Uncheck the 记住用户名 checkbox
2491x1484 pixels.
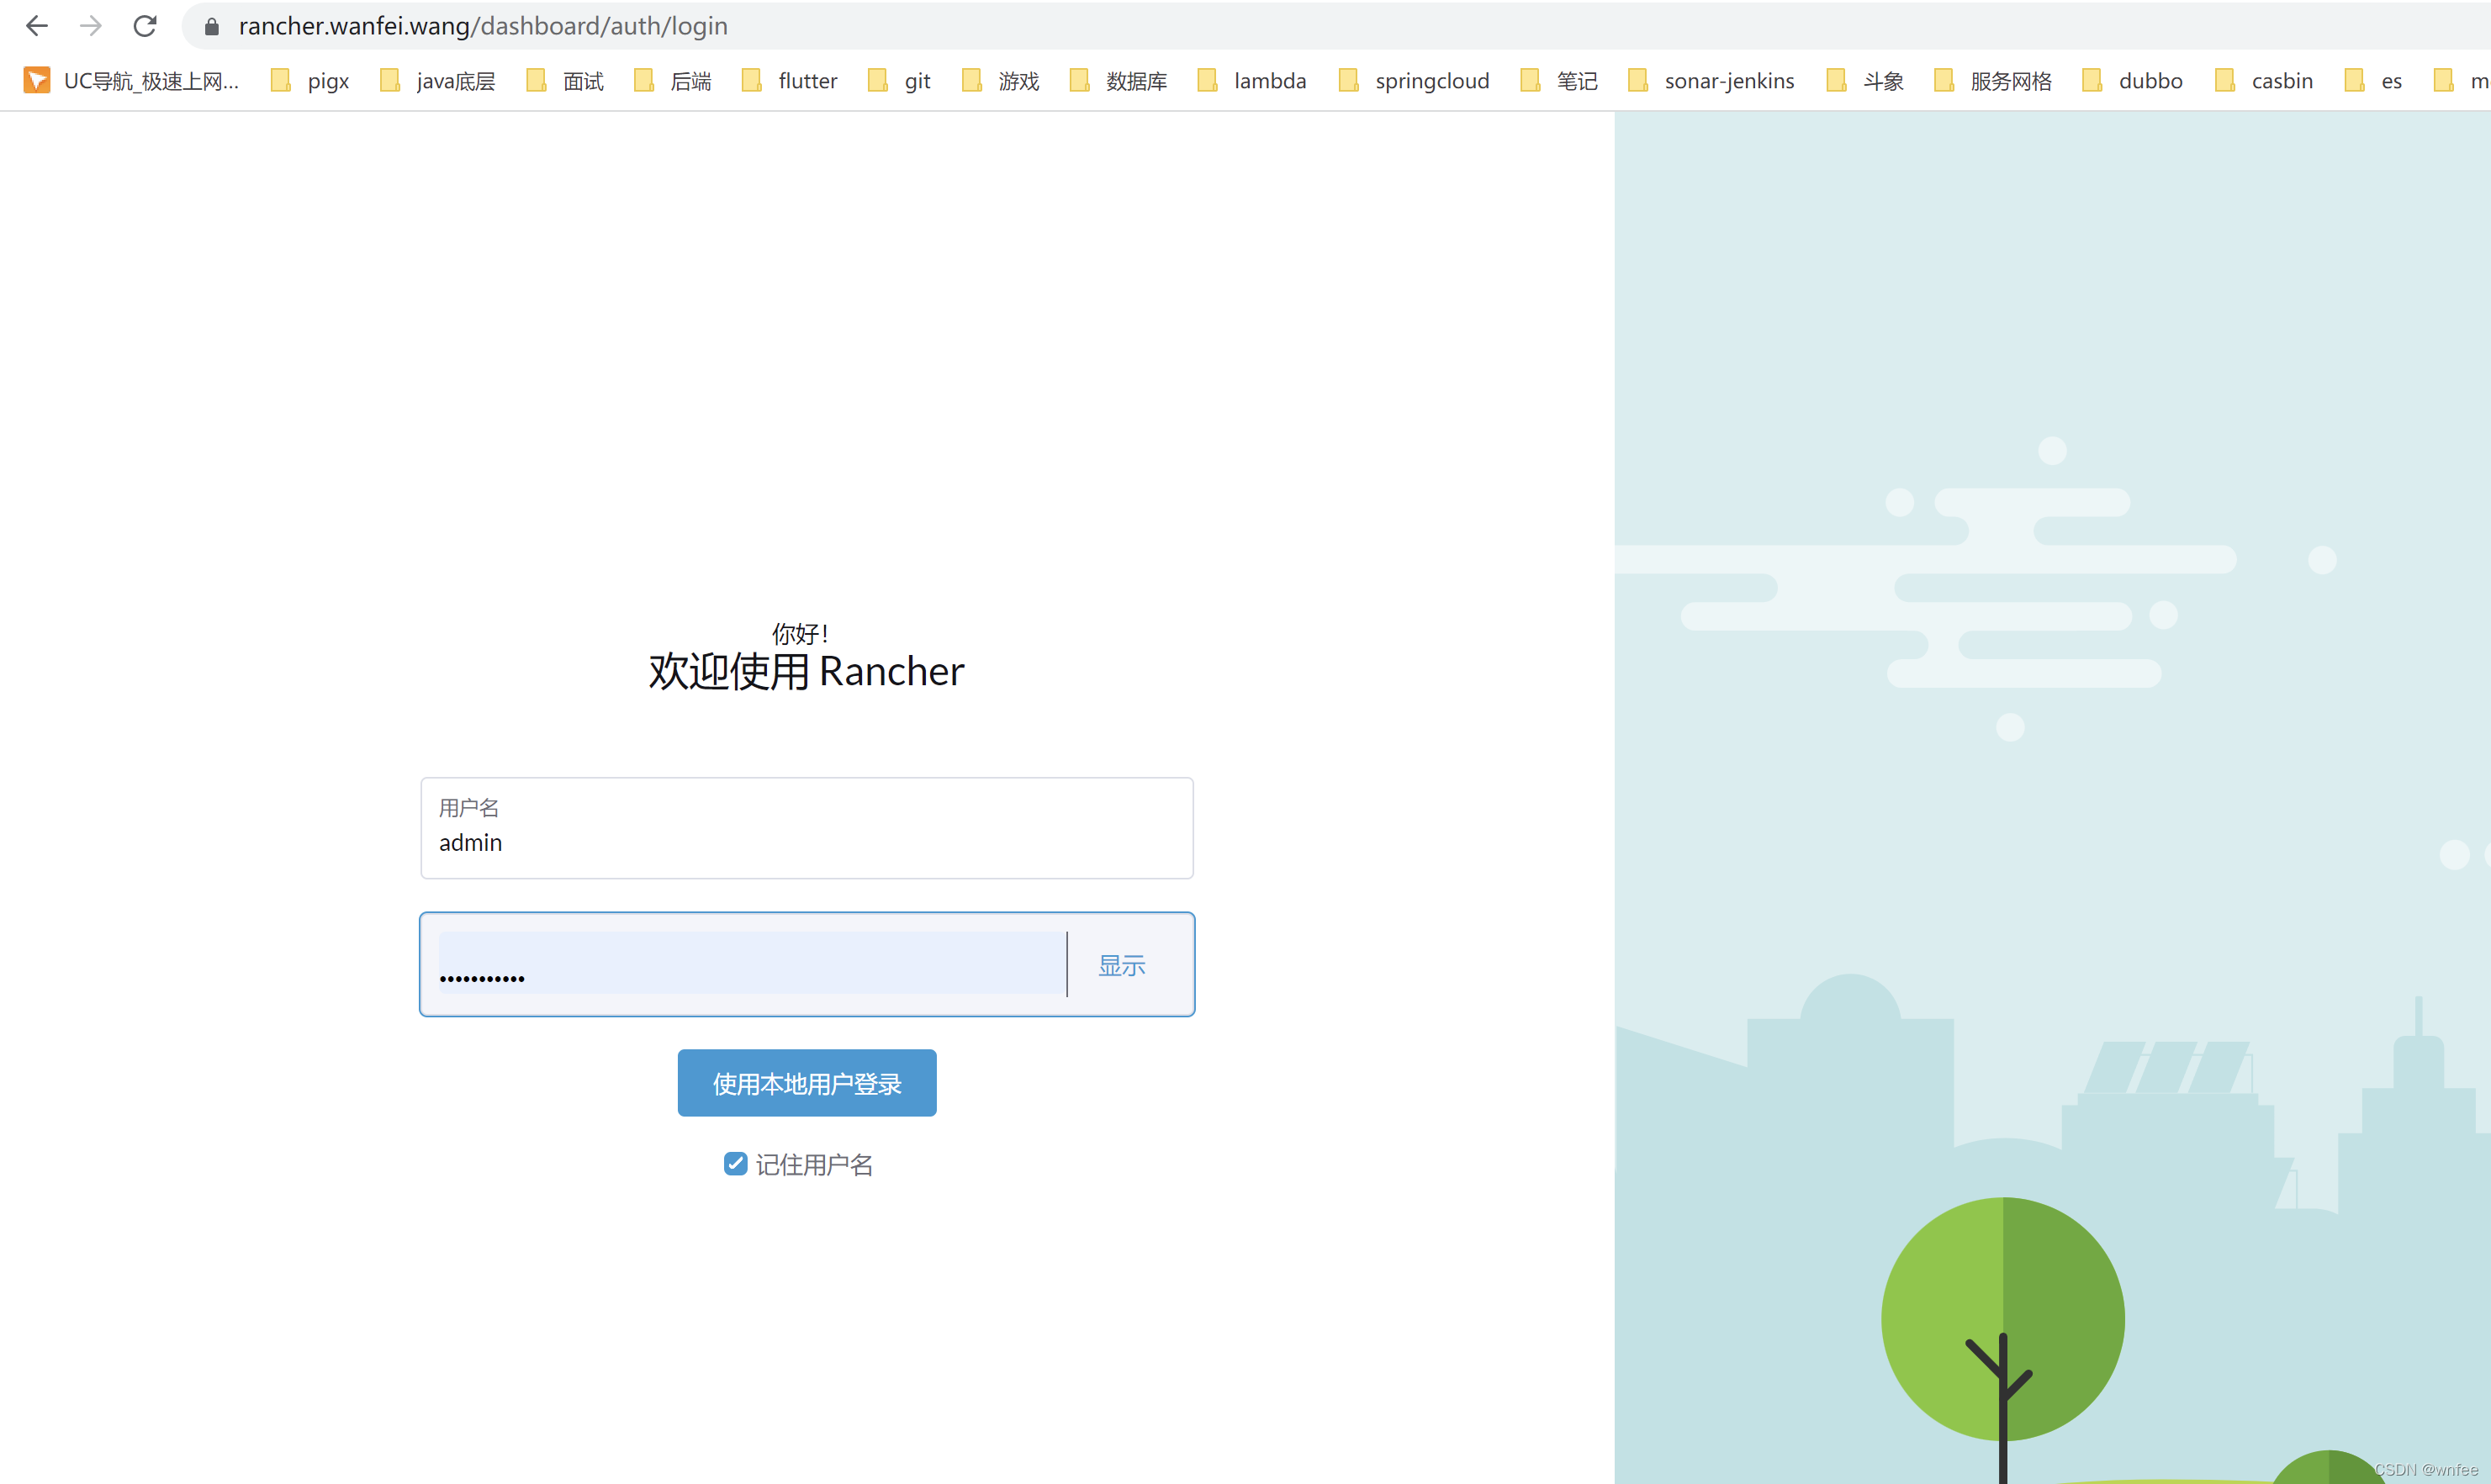tap(735, 1164)
